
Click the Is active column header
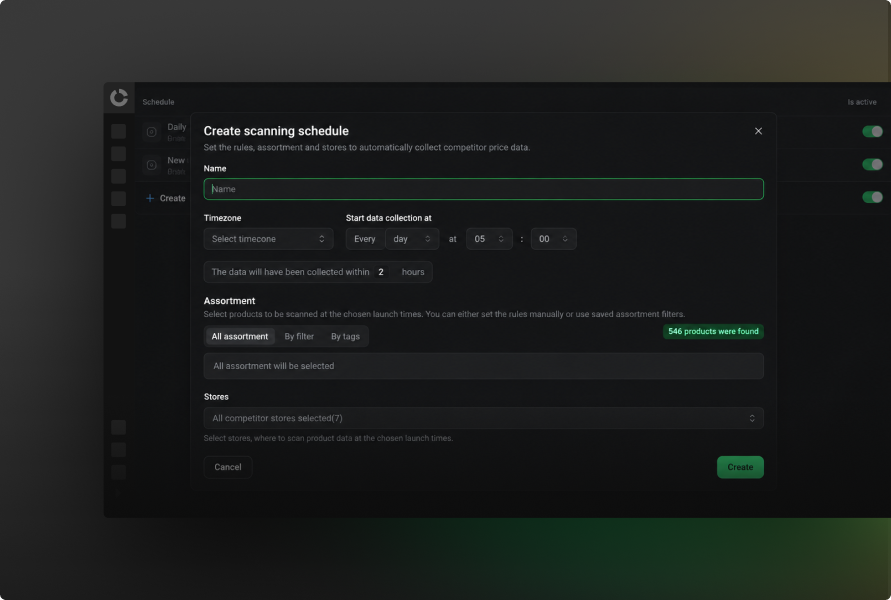pos(862,102)
